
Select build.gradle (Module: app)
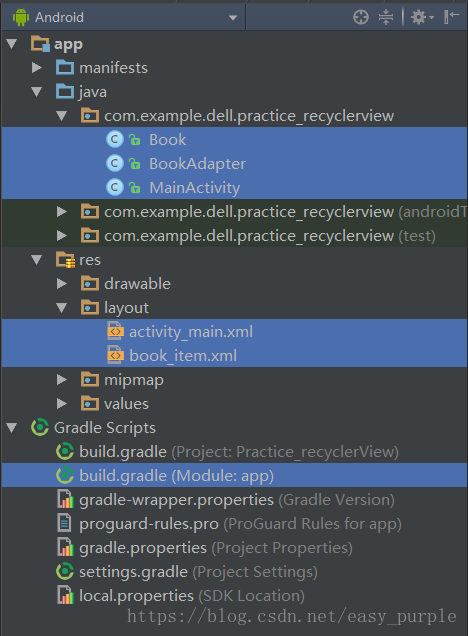234,475
